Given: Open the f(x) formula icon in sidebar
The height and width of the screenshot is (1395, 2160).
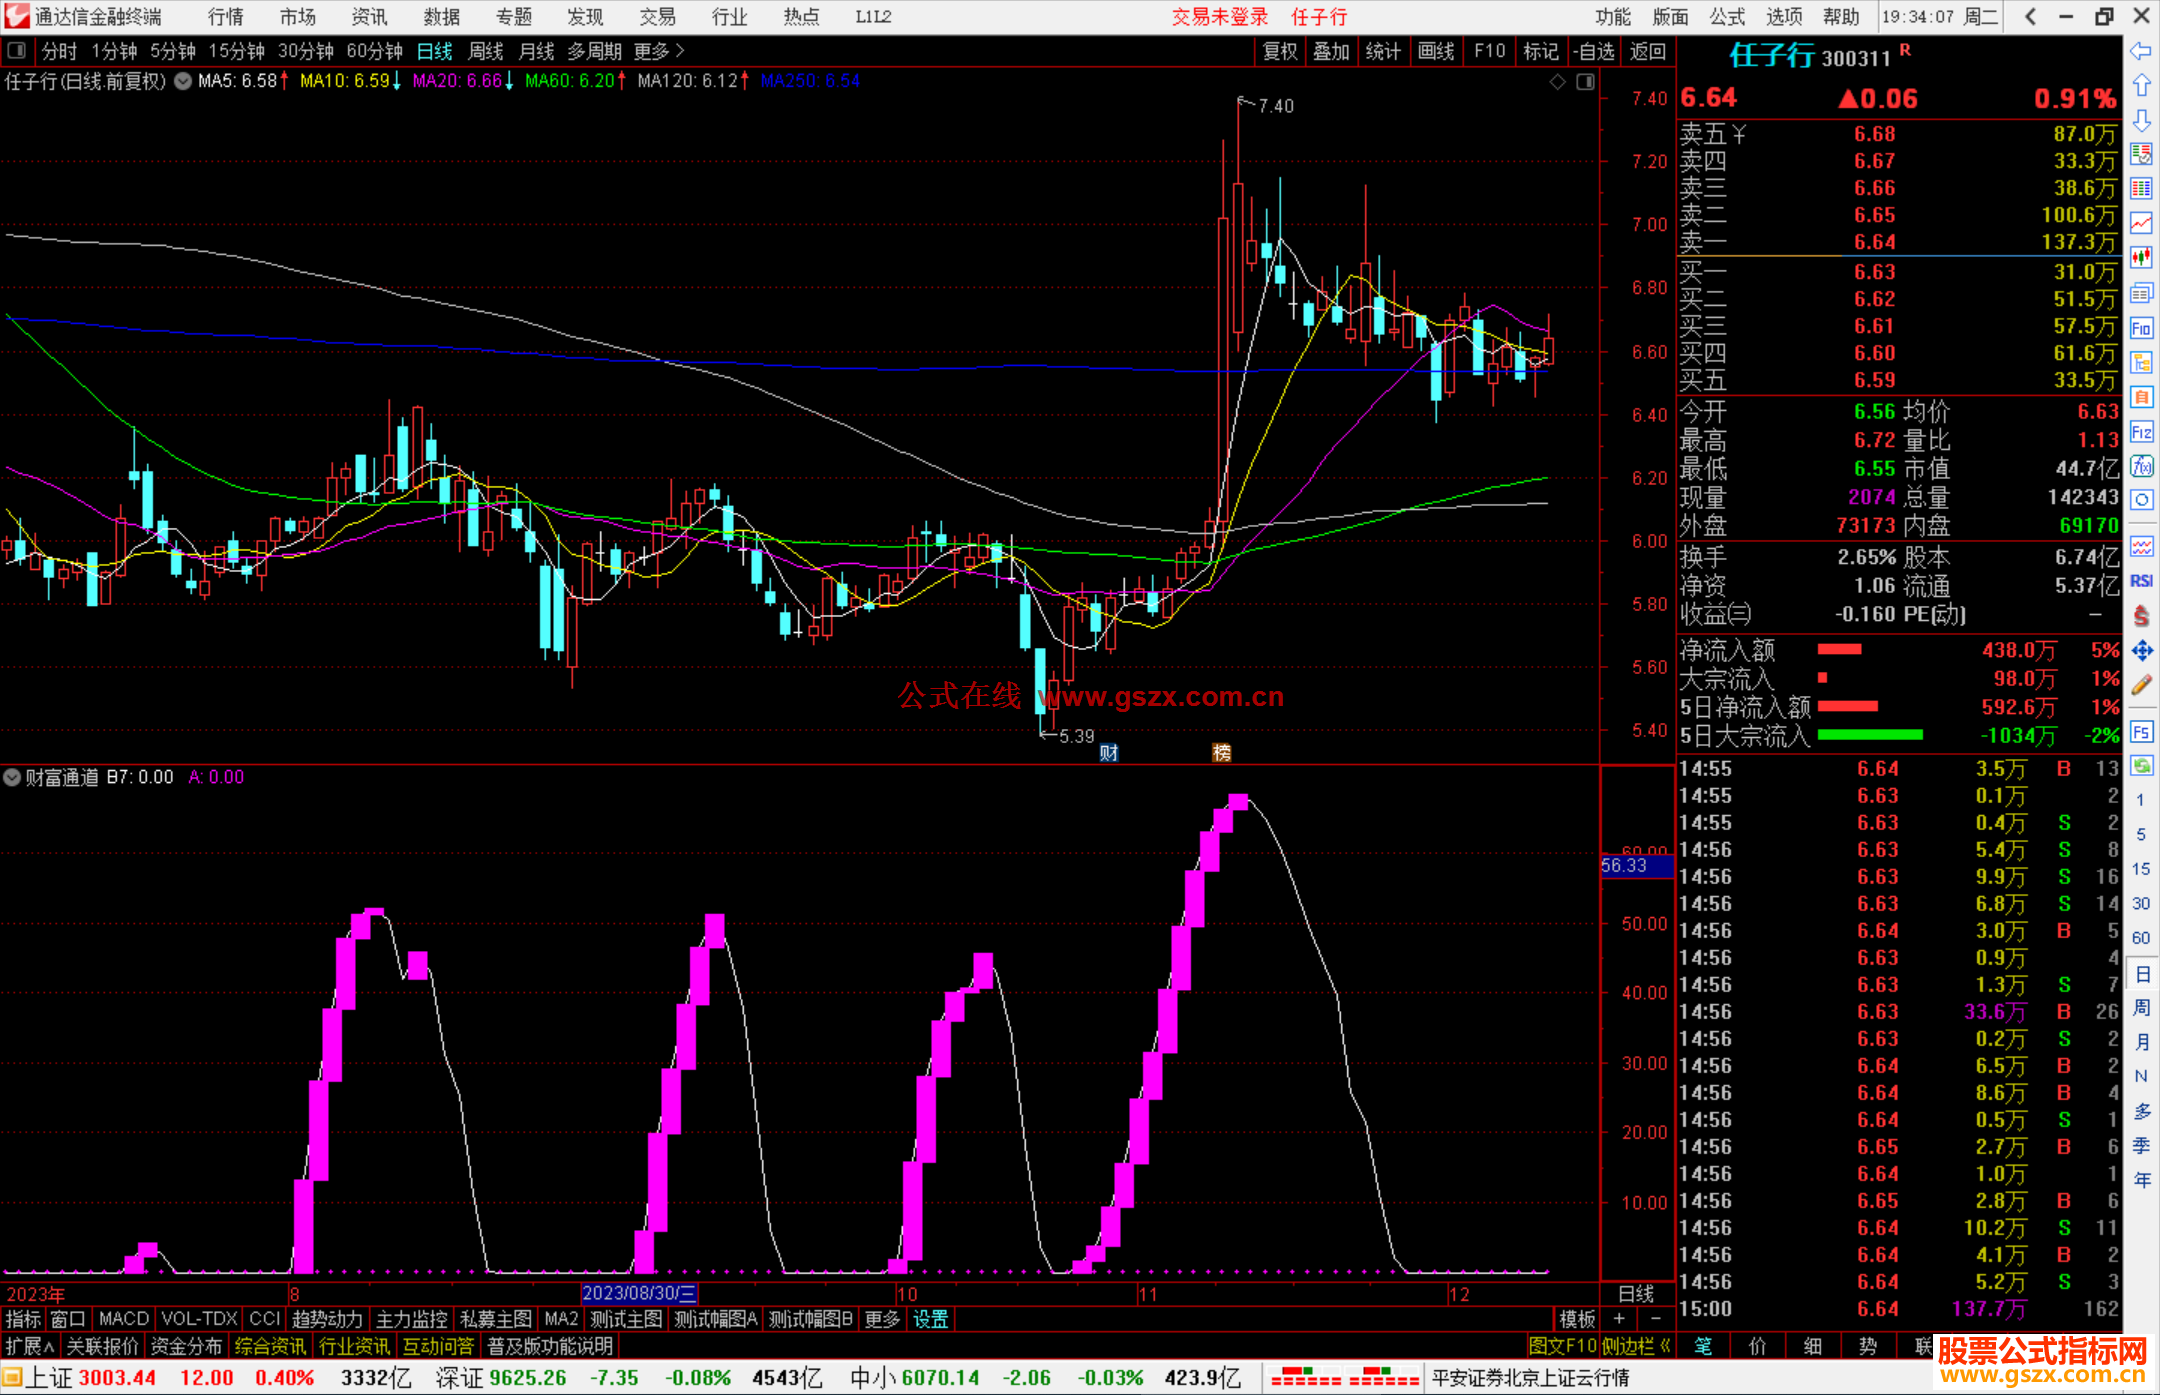Looking at the screenshot, I should pos(2141,466).
